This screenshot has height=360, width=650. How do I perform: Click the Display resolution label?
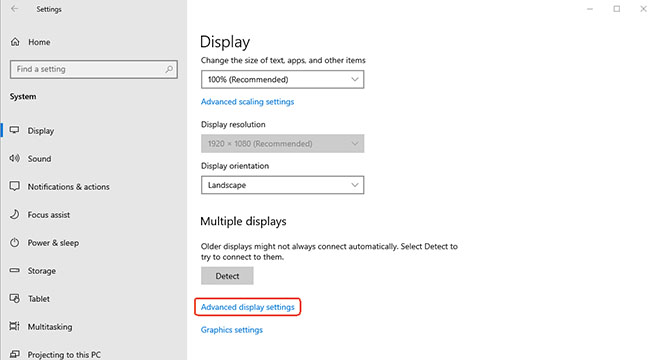click(233, 124)
